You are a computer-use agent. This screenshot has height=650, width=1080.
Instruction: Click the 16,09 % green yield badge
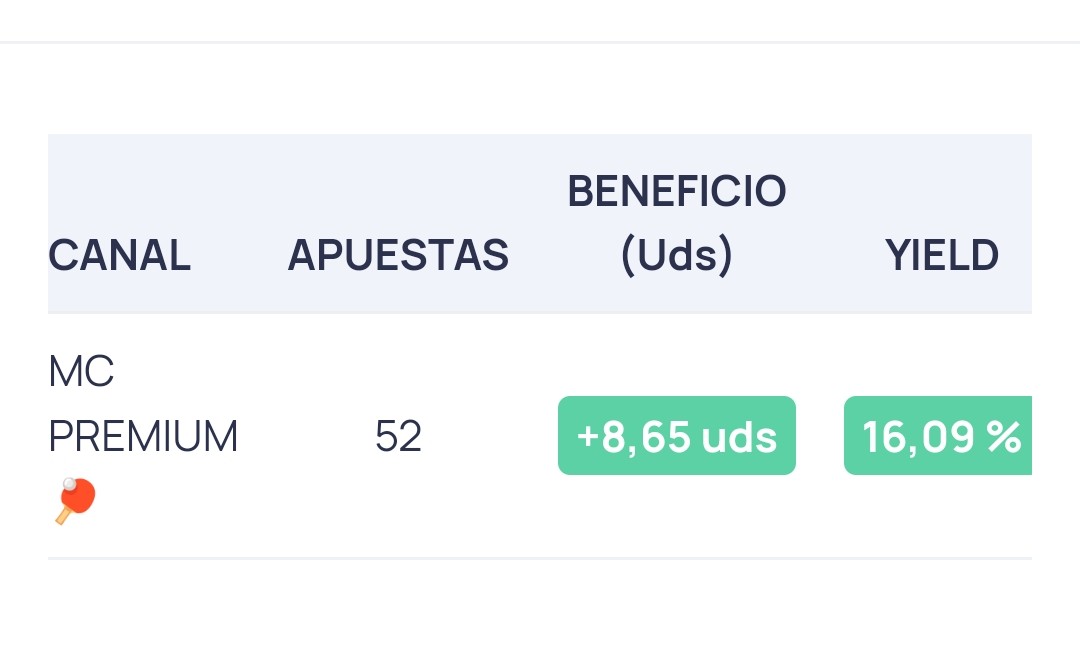[x=938, y=435]
